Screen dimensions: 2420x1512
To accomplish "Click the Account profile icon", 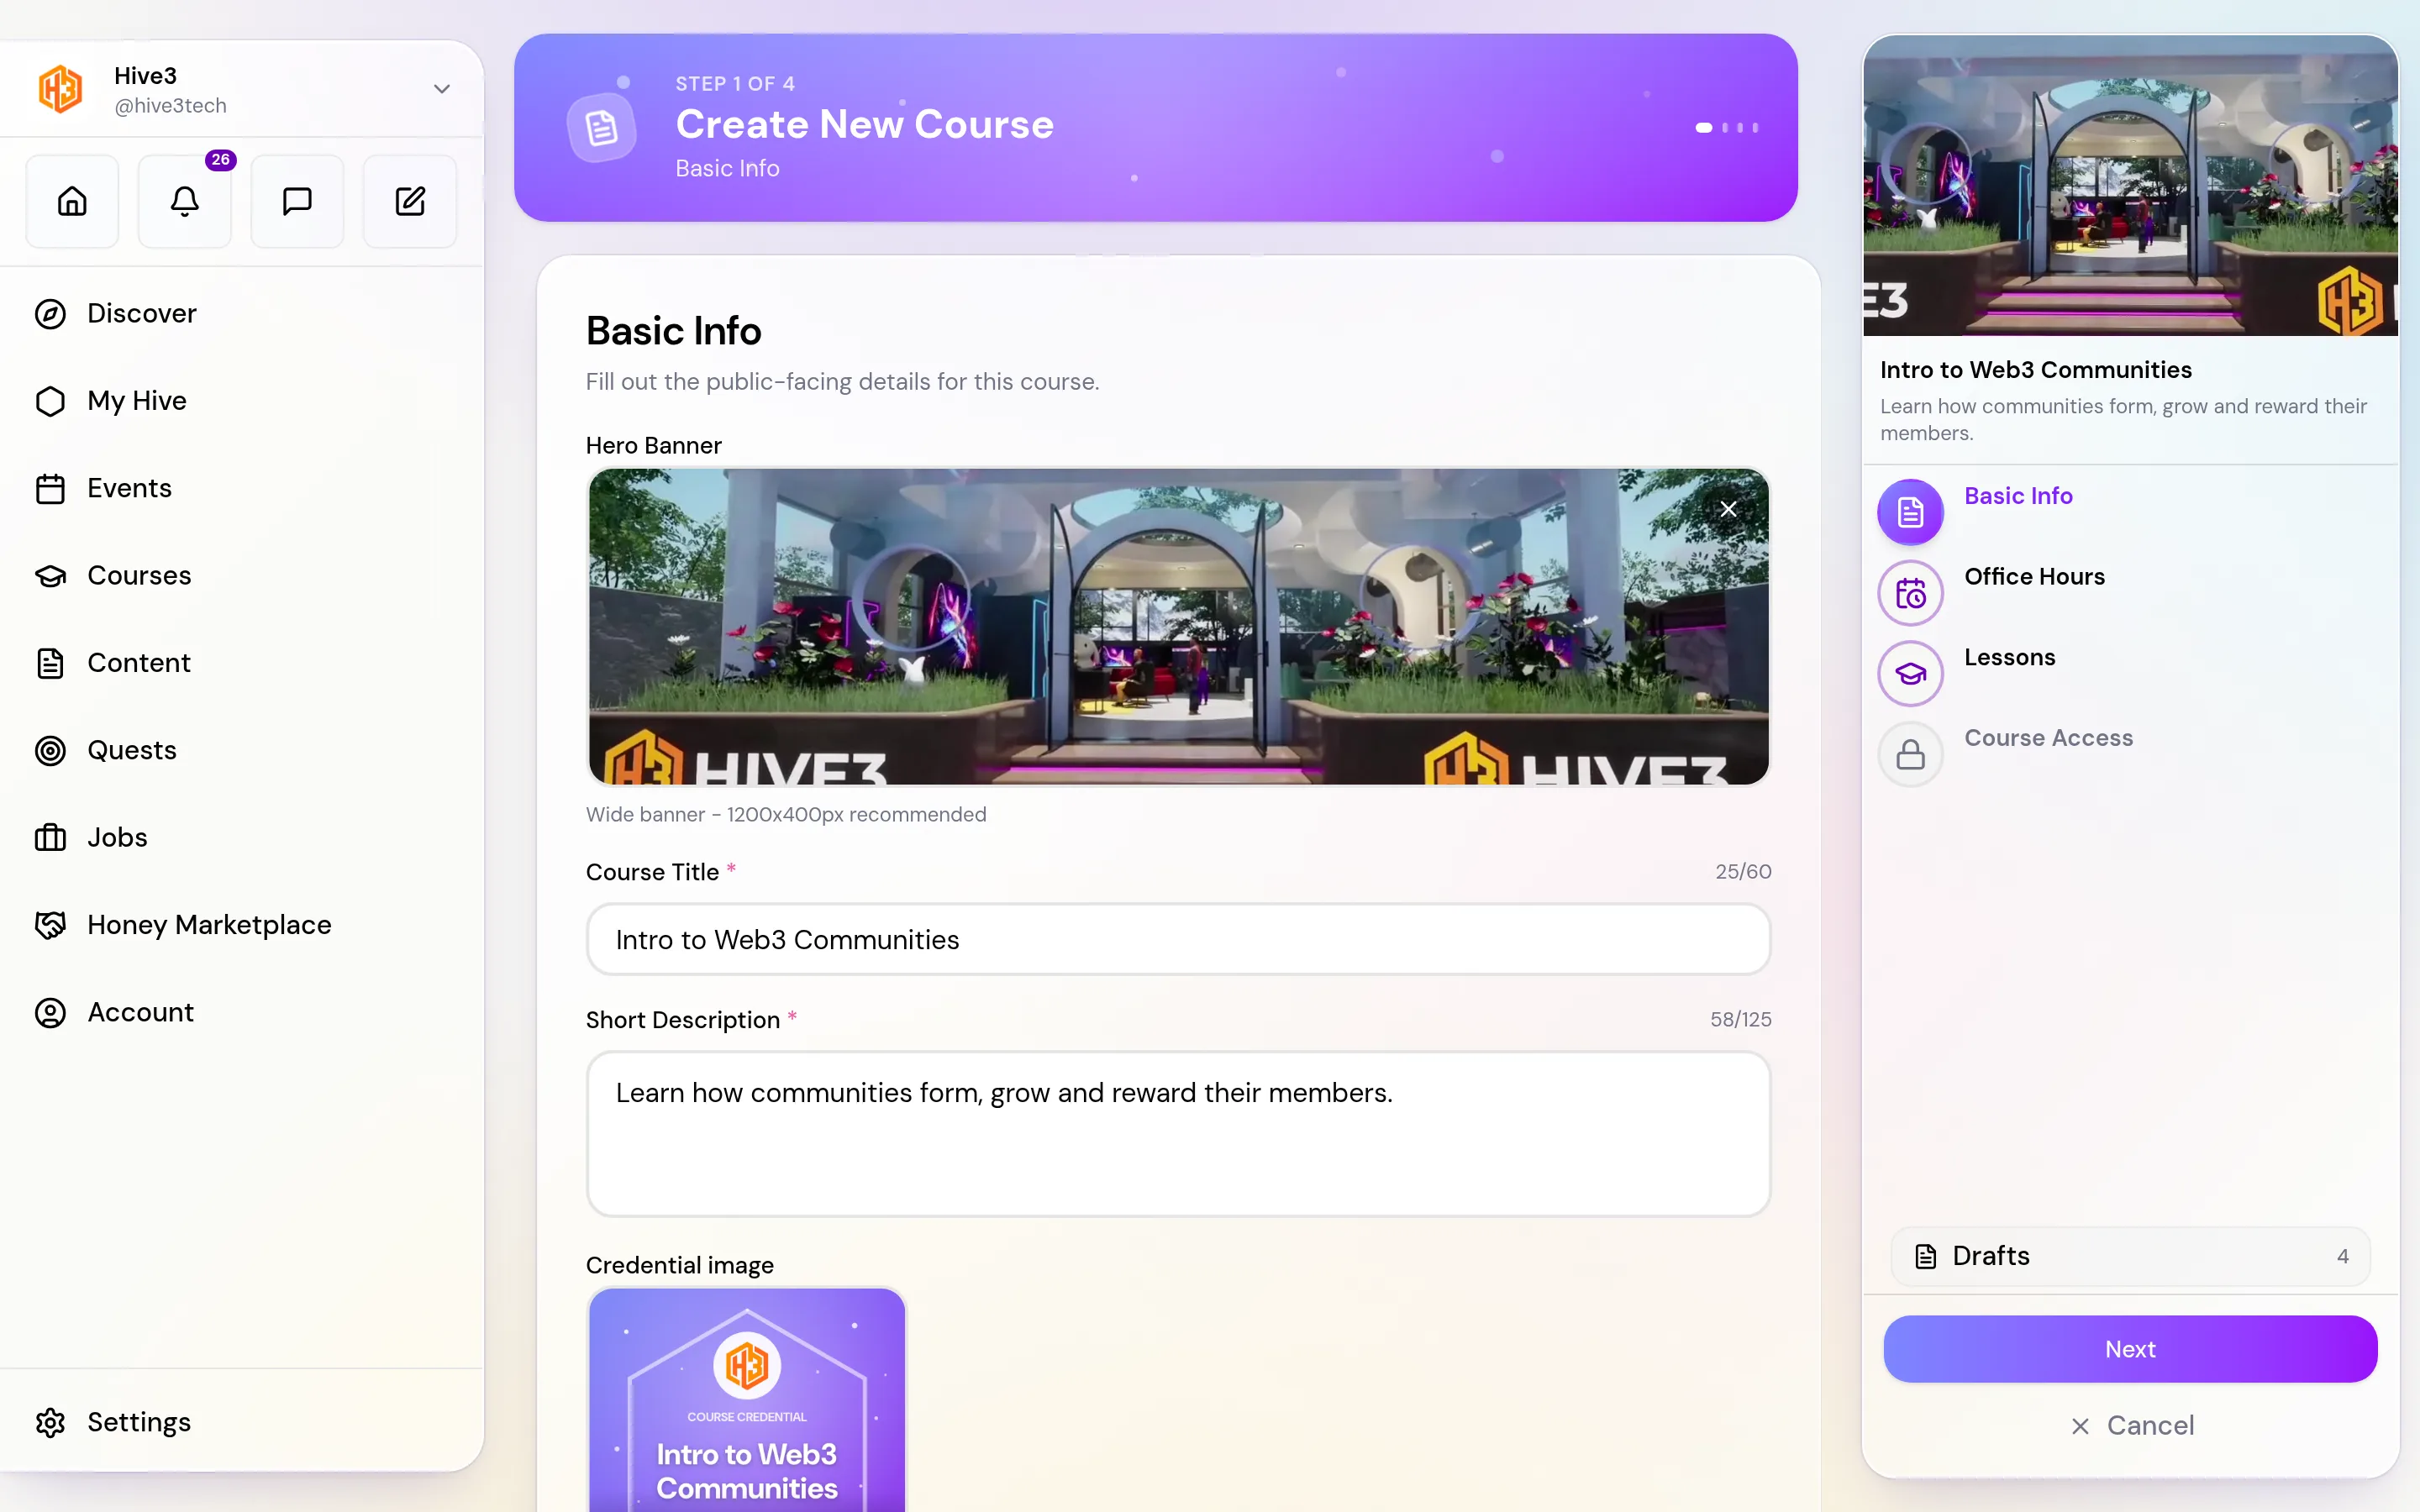I will click(x=50, y=1013).
